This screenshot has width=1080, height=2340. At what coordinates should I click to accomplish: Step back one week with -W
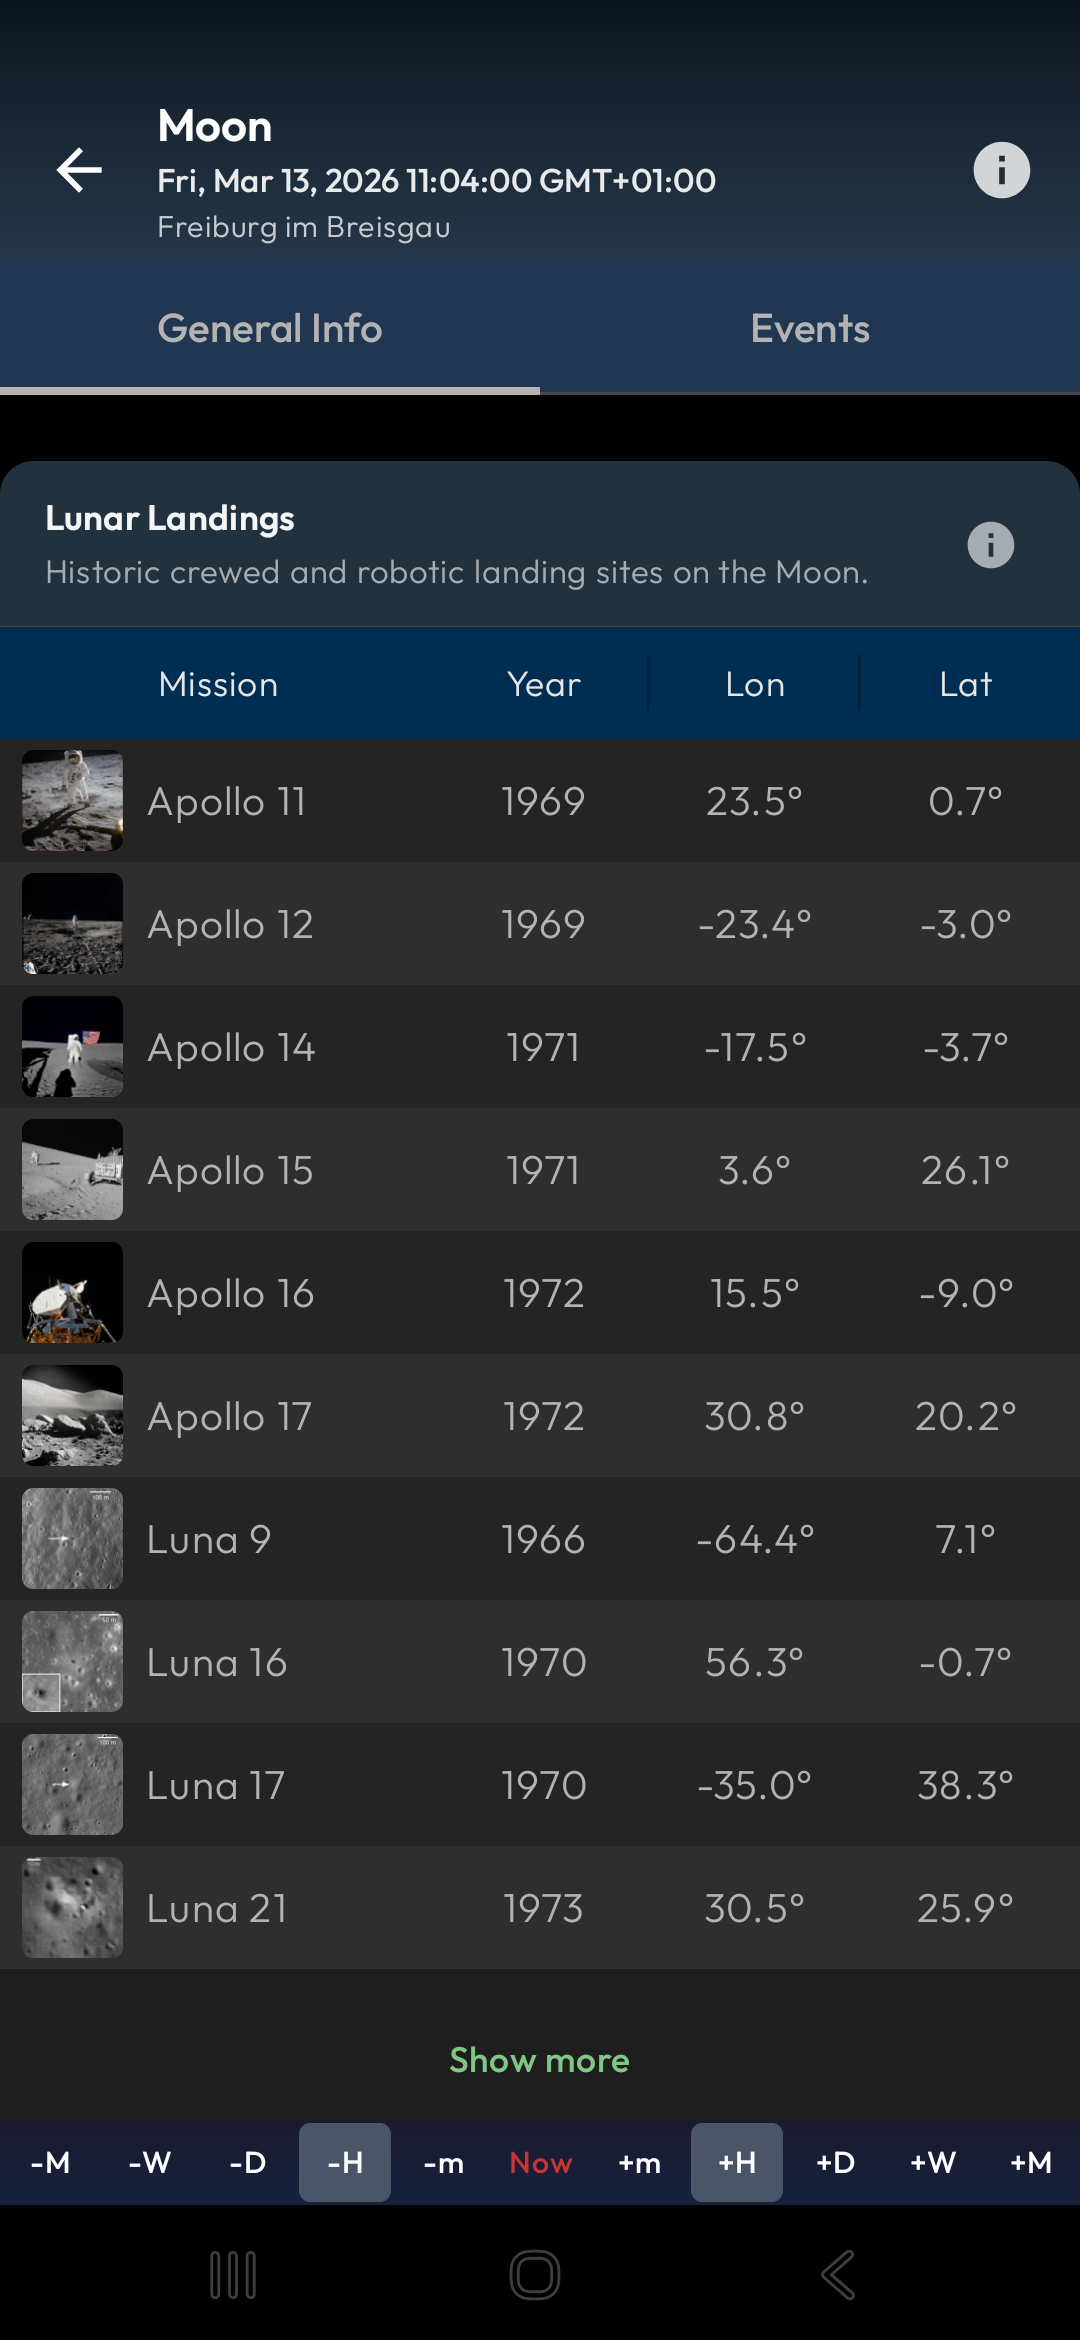coord(149,2162)
